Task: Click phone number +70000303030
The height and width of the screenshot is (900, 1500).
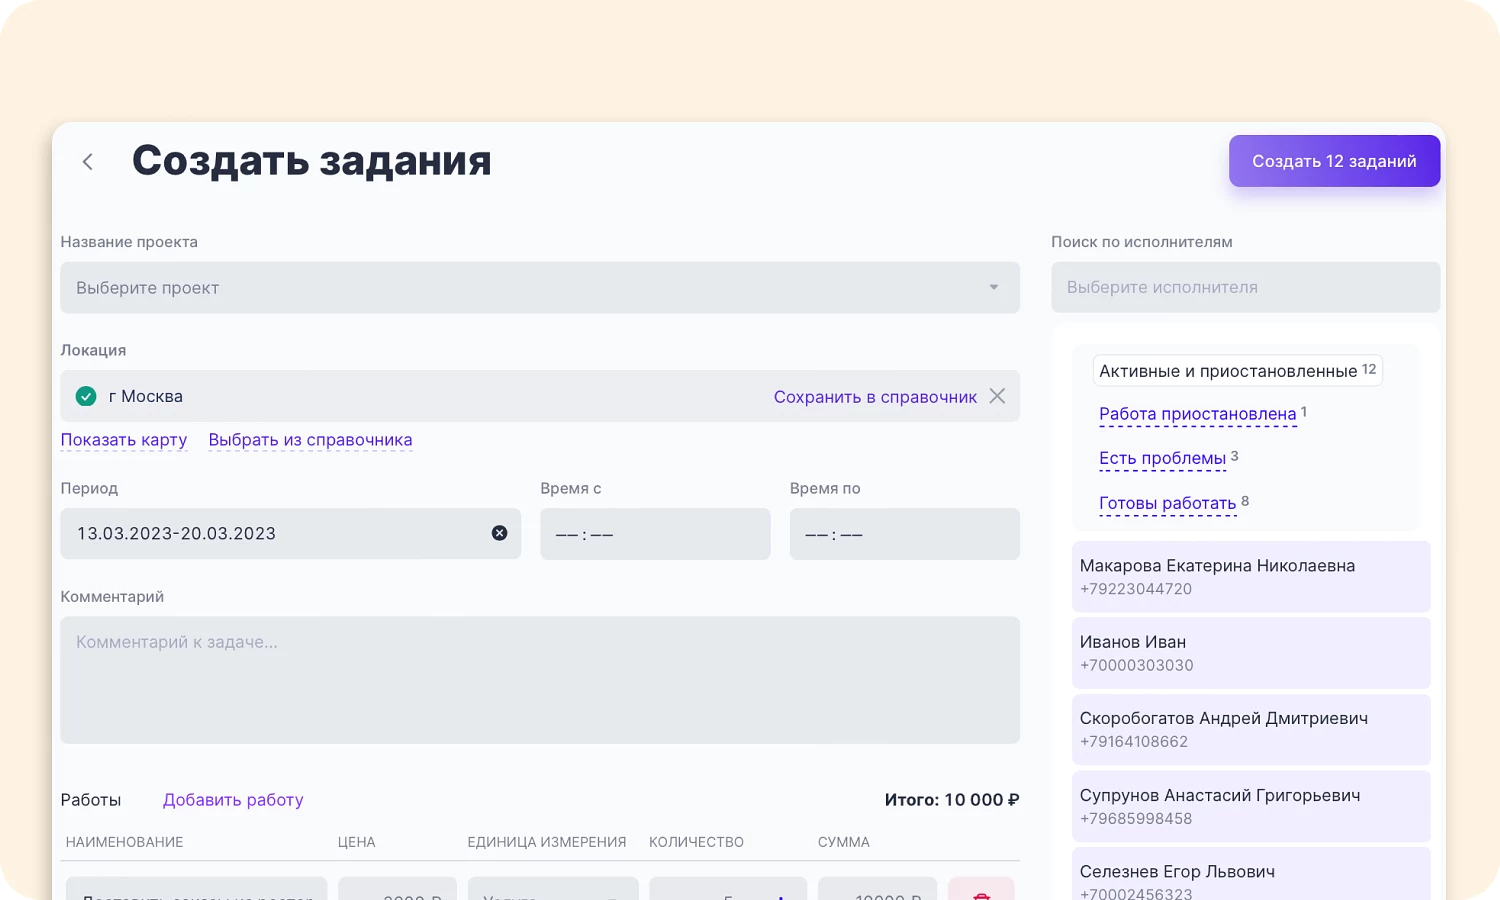Action: coord(1137,665)
